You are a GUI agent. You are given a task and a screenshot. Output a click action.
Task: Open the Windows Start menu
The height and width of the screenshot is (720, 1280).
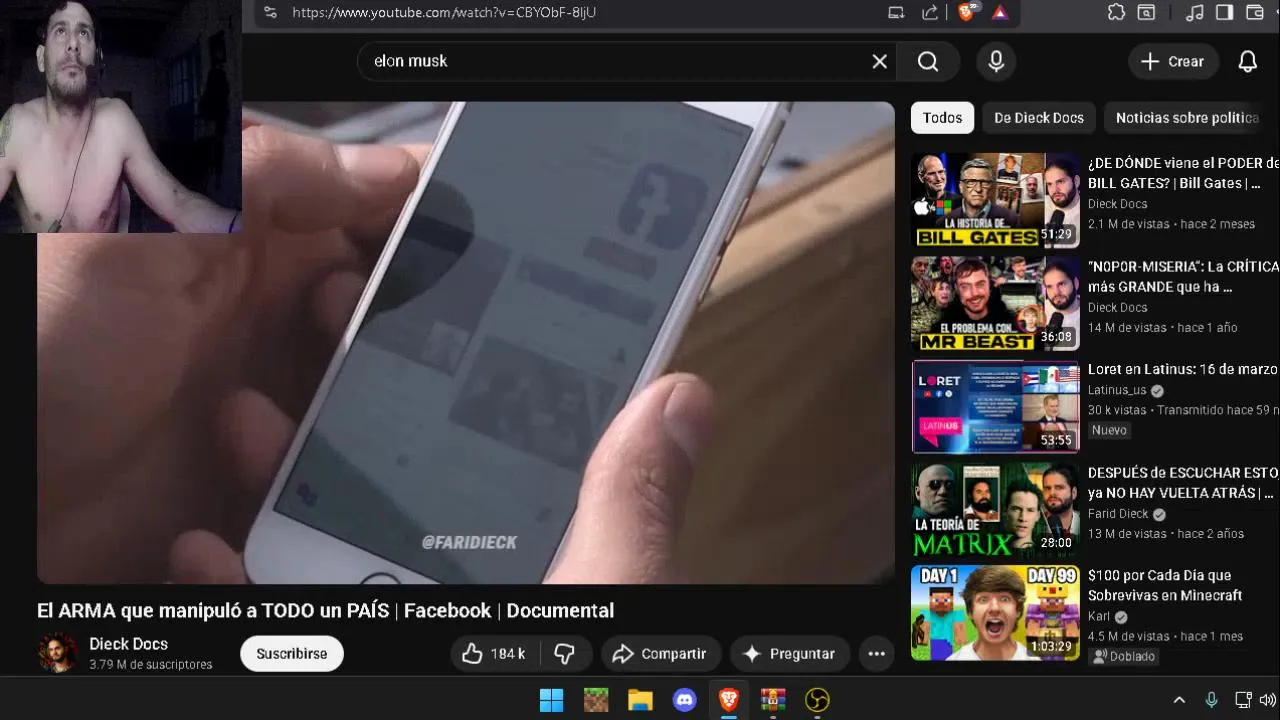551,700
